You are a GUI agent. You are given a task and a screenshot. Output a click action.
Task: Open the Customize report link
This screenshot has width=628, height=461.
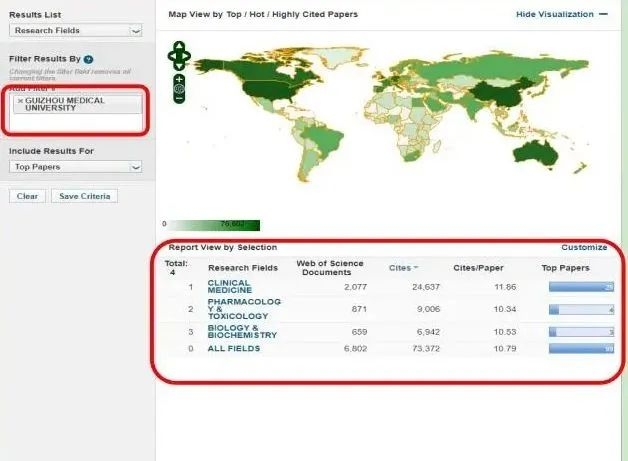tap(584, 247)
